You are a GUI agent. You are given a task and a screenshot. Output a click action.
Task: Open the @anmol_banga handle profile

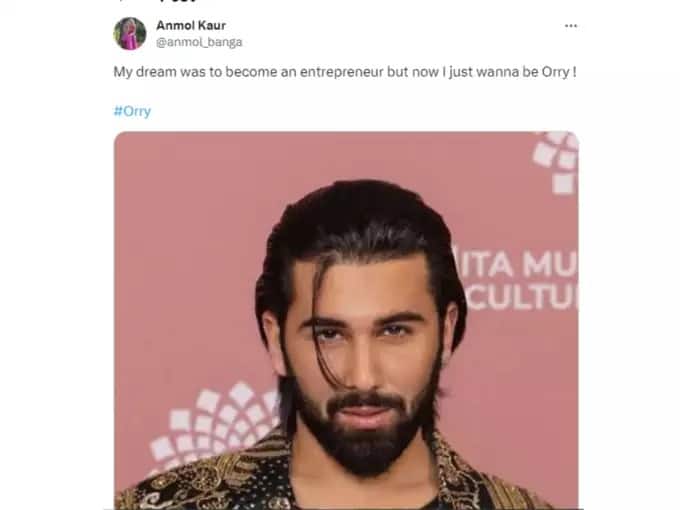199,42
